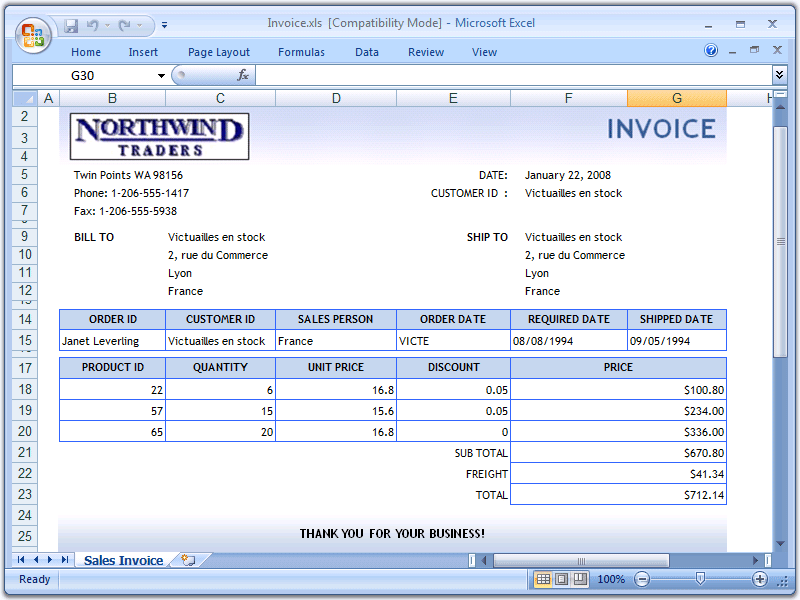This screenshot has height=600, width=800.
Task: Click the horizontal scrollbar thumb
Action: (581, 560)
